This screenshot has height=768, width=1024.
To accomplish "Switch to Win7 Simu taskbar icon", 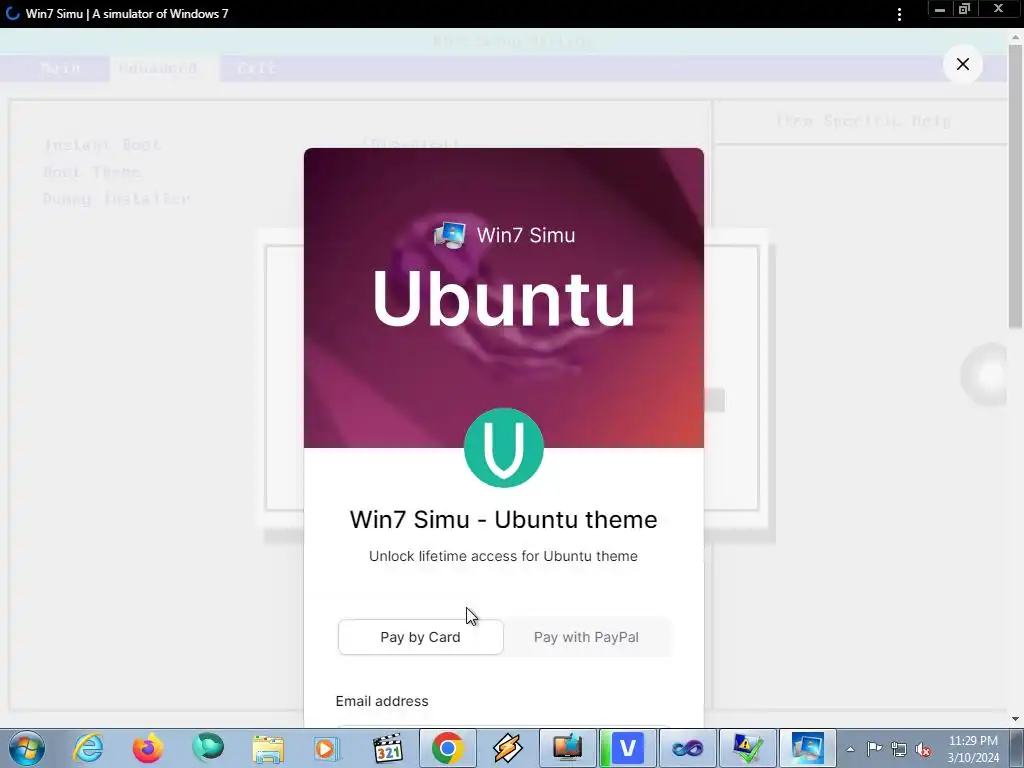I will pos(807,748).
